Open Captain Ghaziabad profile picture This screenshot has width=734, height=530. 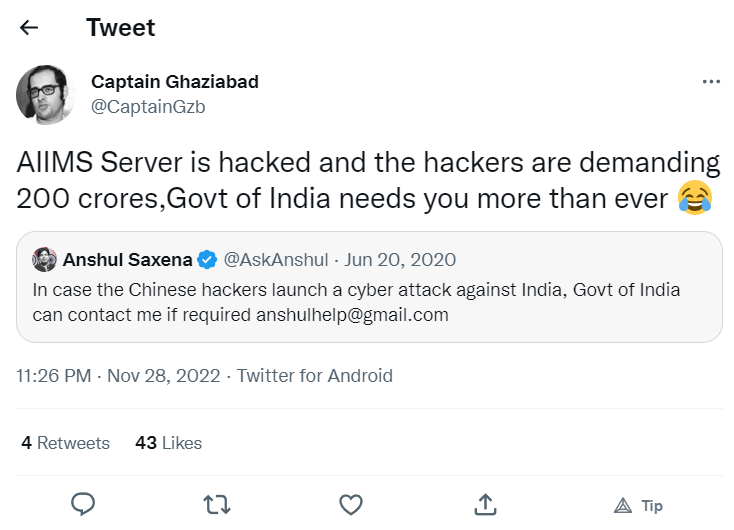[46, 95]
